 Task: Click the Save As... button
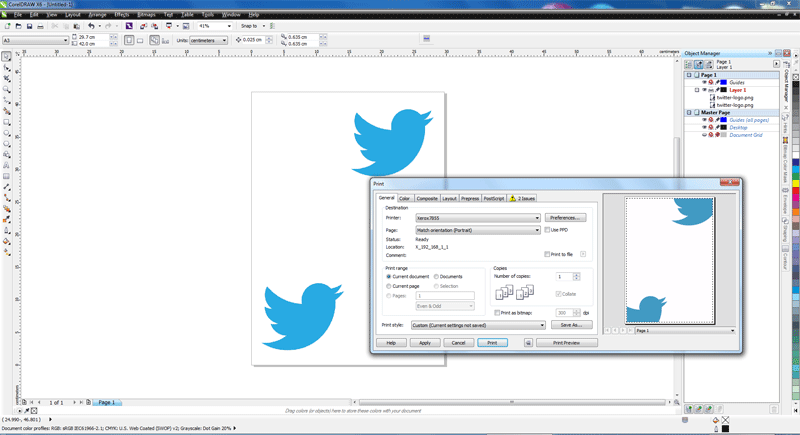click(x=571, y=325)
